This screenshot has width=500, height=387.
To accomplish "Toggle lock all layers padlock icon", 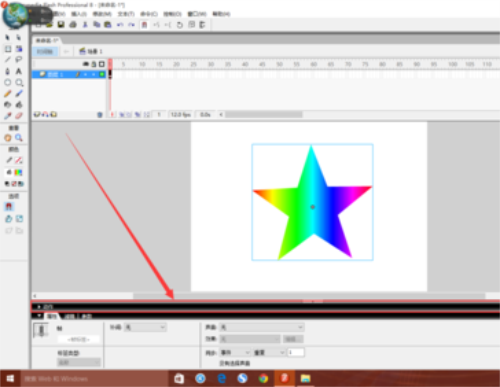I will 94,64.
